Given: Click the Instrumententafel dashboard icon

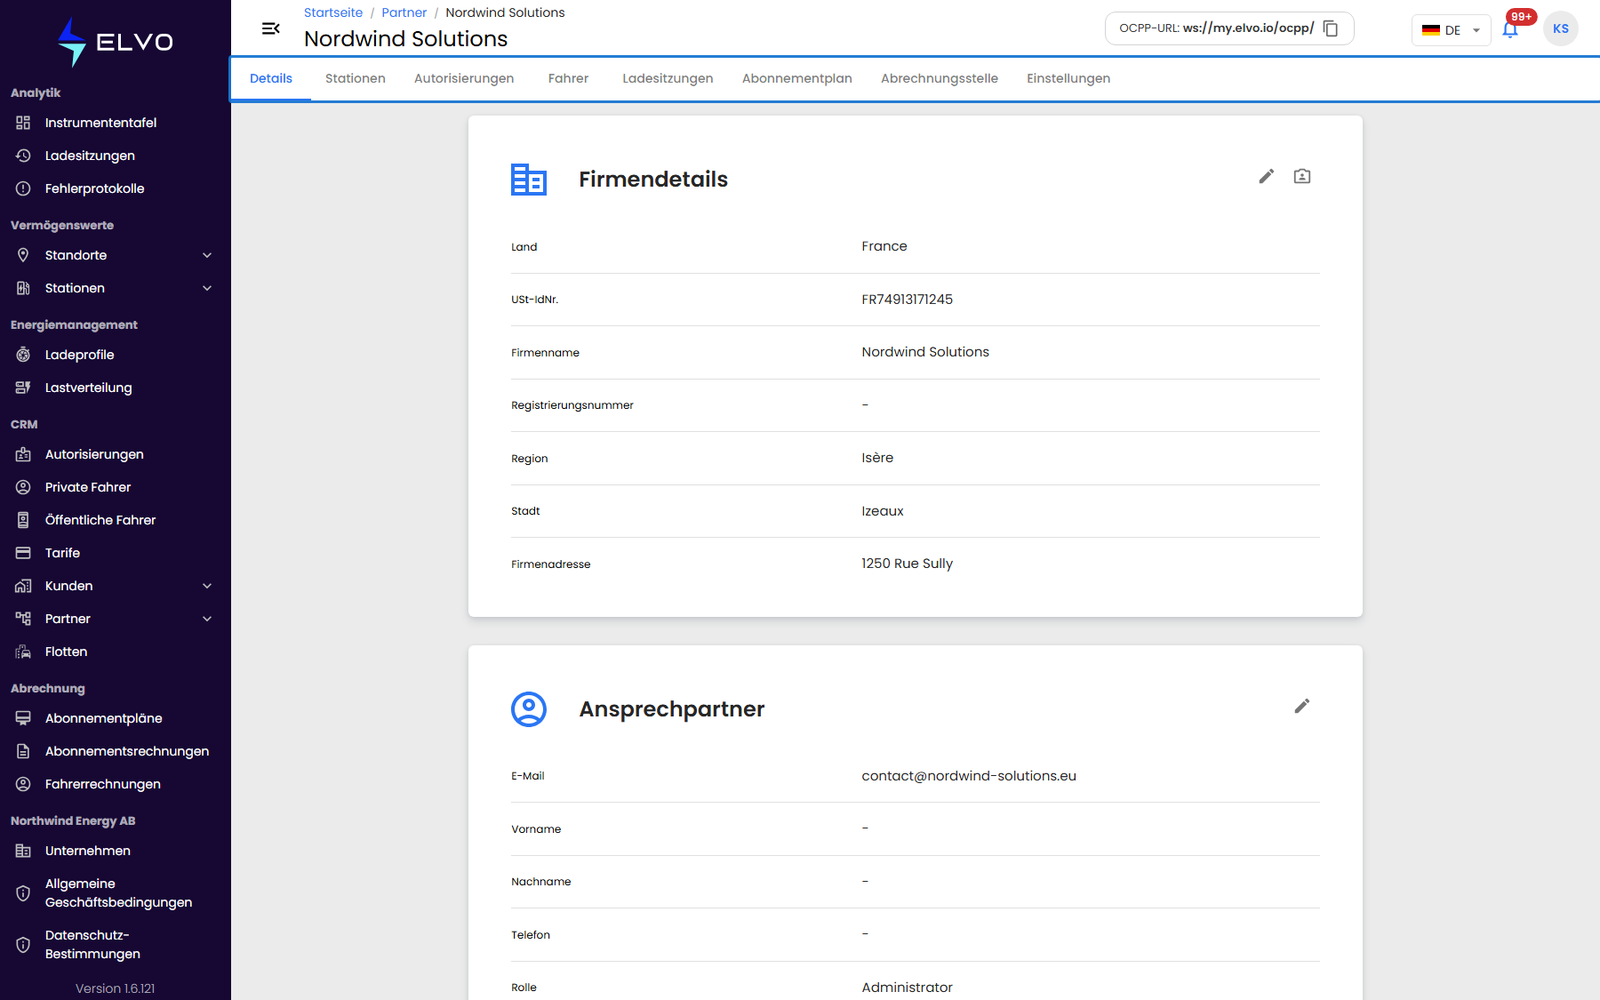Looking at the screenshot, I should 23,123.
